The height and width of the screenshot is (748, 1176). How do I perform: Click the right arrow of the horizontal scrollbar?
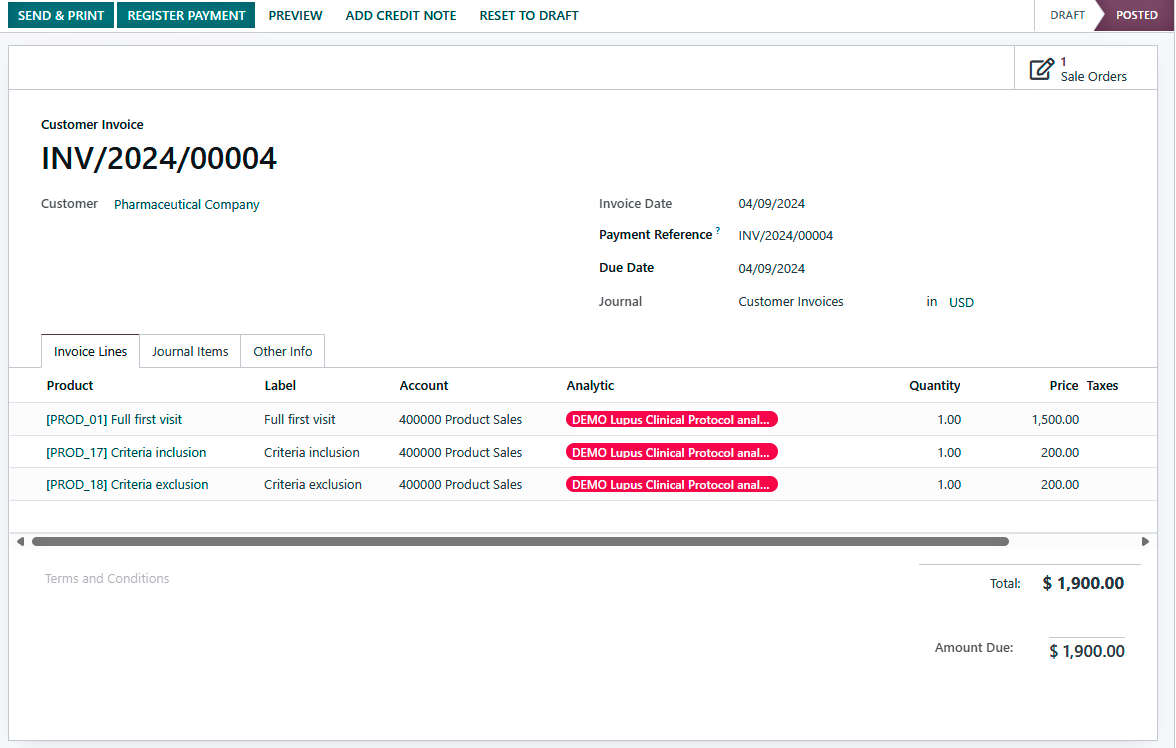pyautogui.click(x=1145, y=541)
